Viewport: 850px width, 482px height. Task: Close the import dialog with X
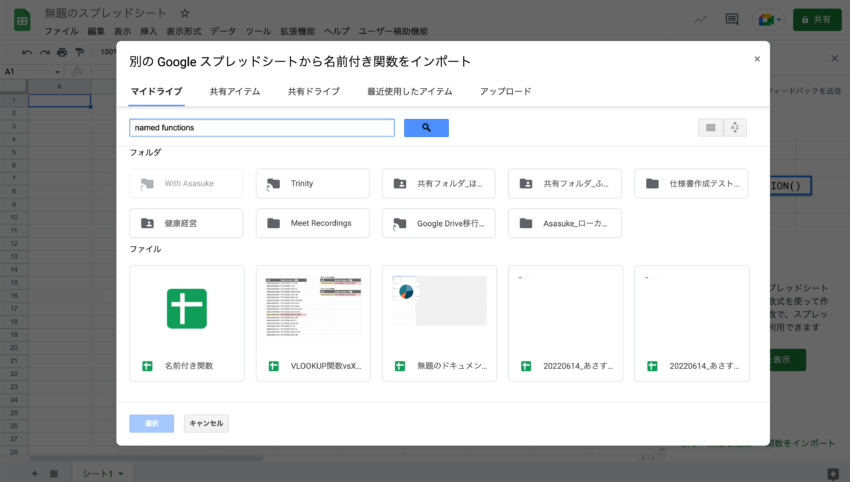point(757,59)
